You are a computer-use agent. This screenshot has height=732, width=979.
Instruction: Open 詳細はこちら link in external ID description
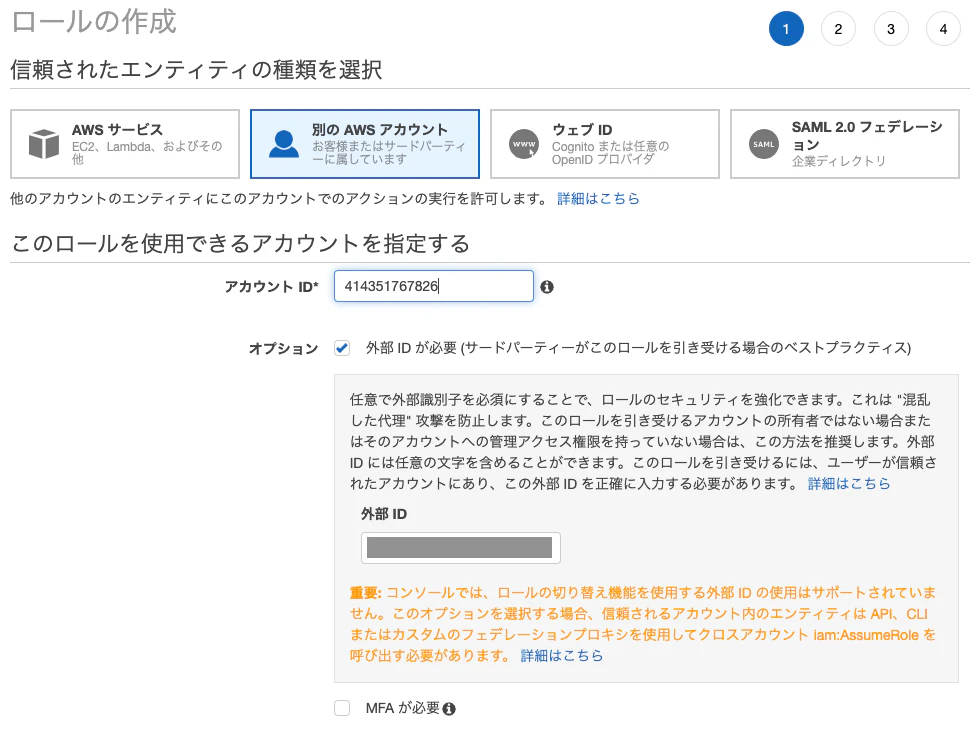tap(849, 483)
